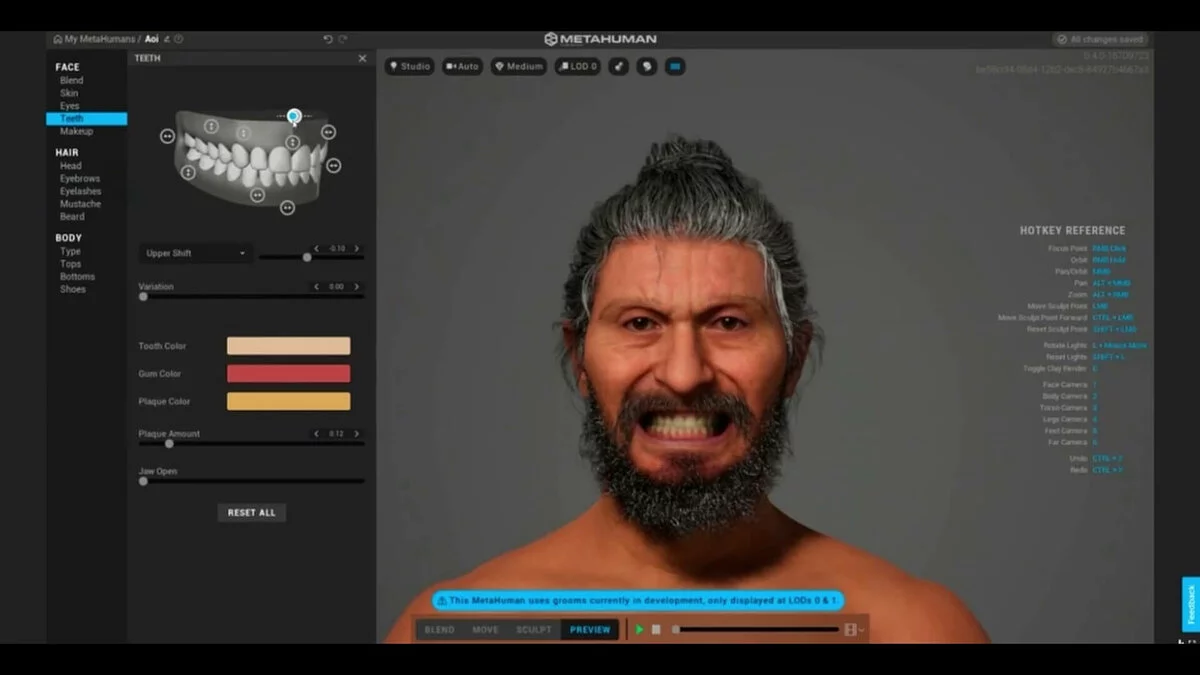Screen dimensions: 1200x675
Task: Click the preview timeline scrubber bar
Action: pos(757,629)
